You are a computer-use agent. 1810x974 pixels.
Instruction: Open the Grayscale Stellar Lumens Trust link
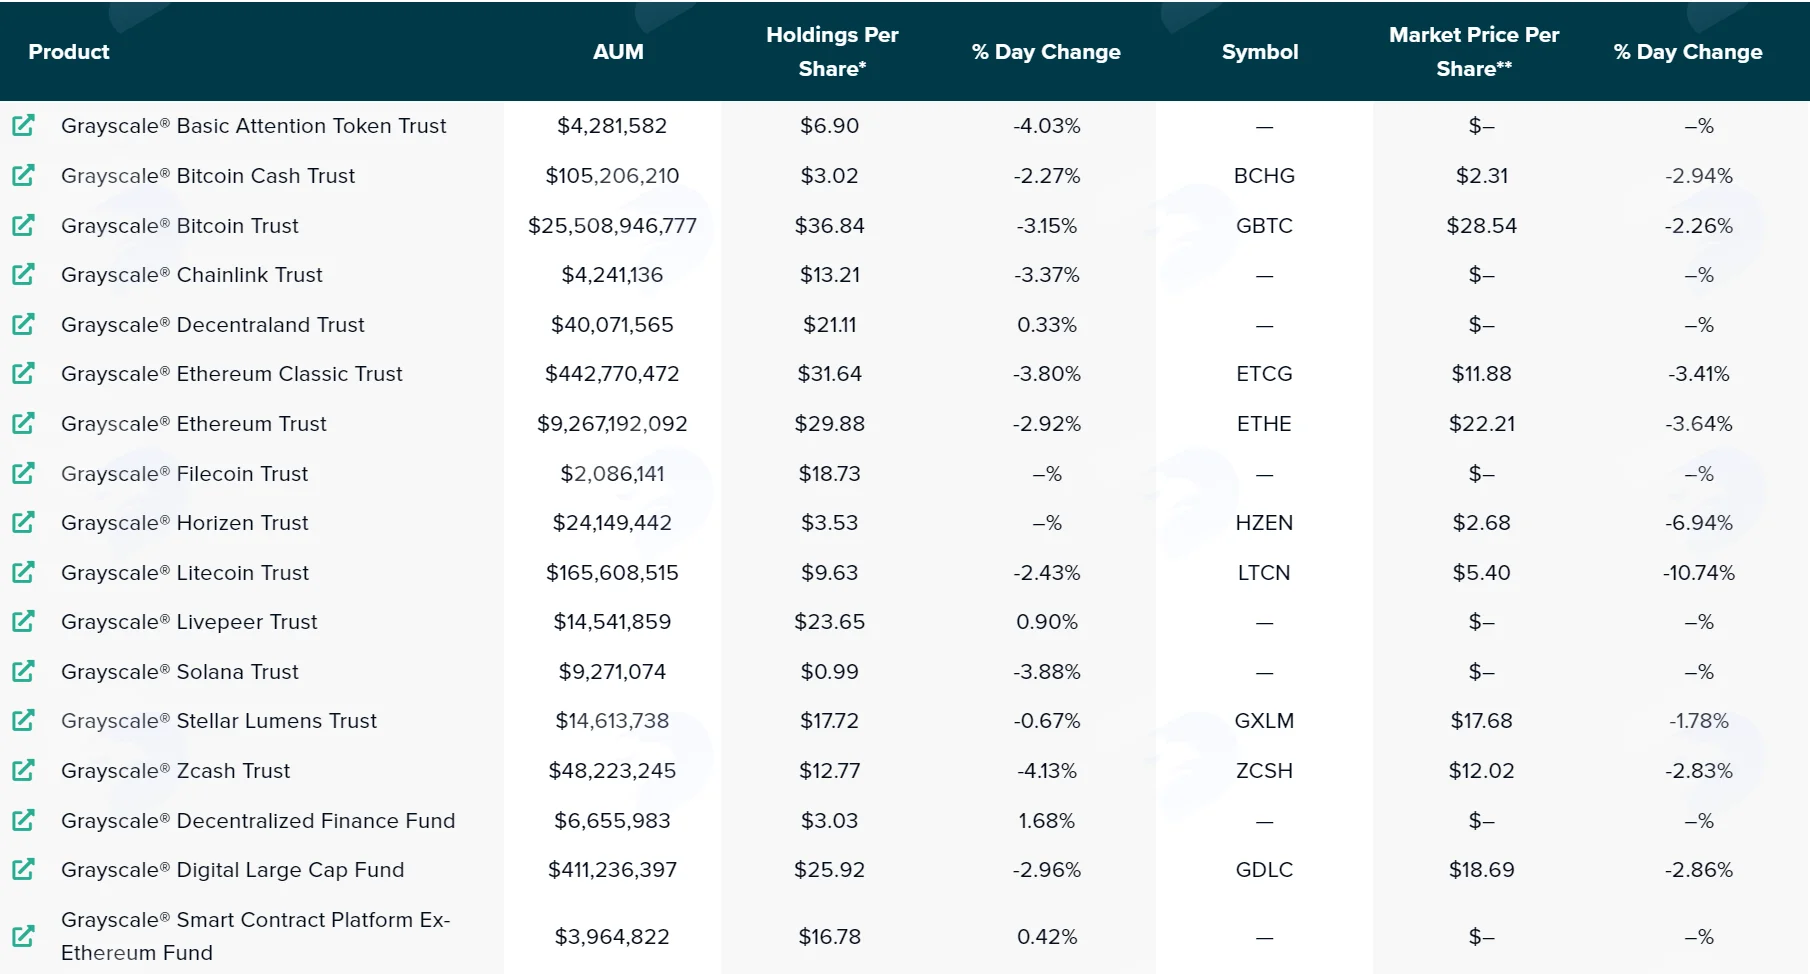[x=219, y=721]
